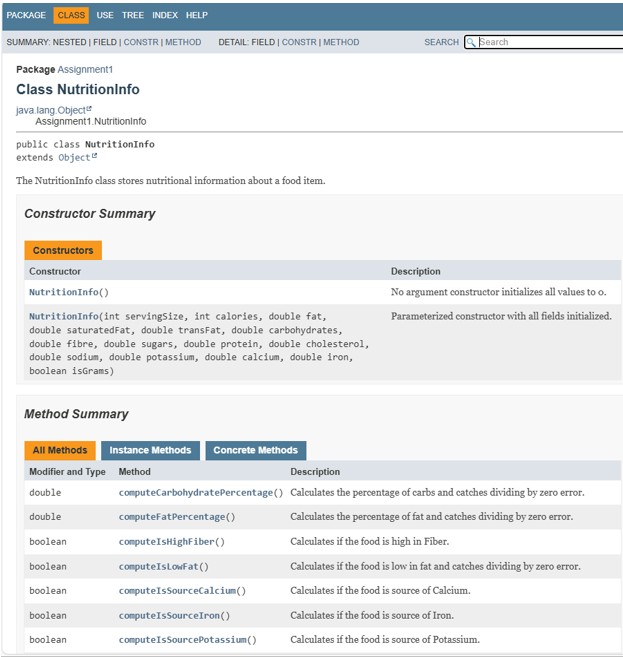Click the class summary sentence about nutritional information
The width and height of the screenshot is (623, 657).
click(x=171, y=181)
